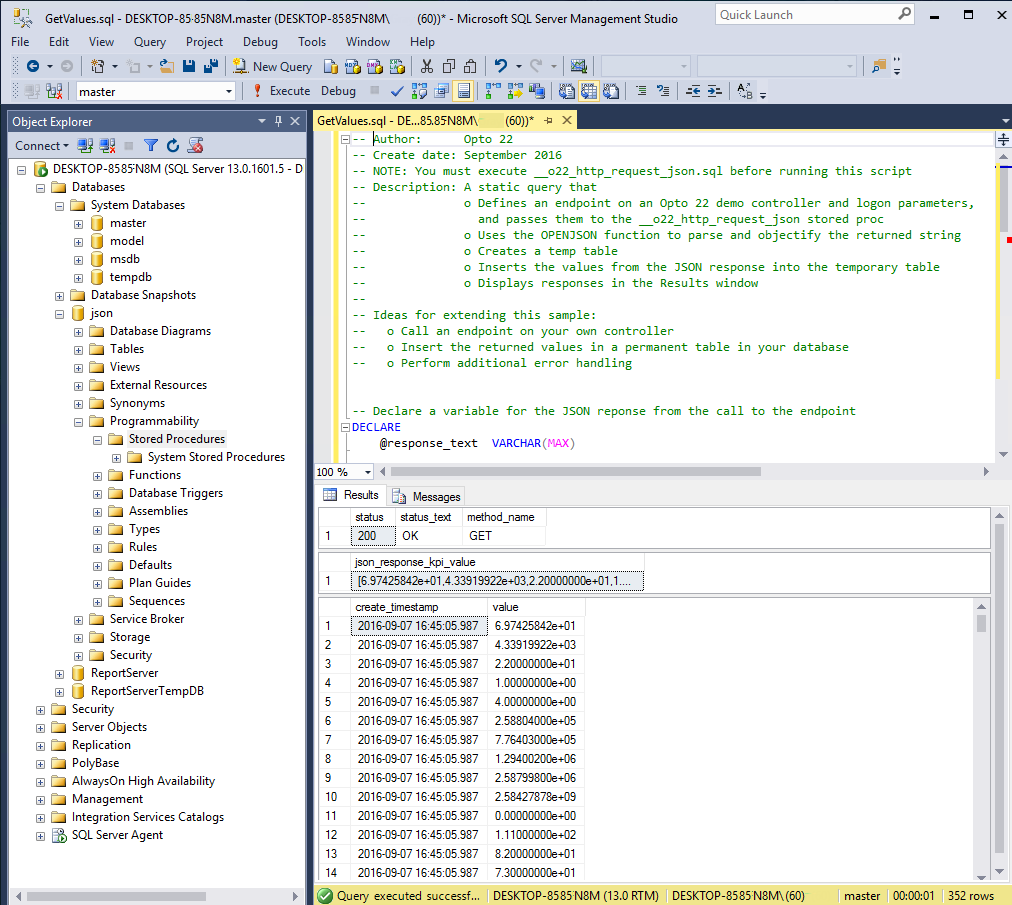This screenshot has width=1012, height=905.
Task: Click the Change Connection icon
Action: pyautogui.click(x=55, y=92)
